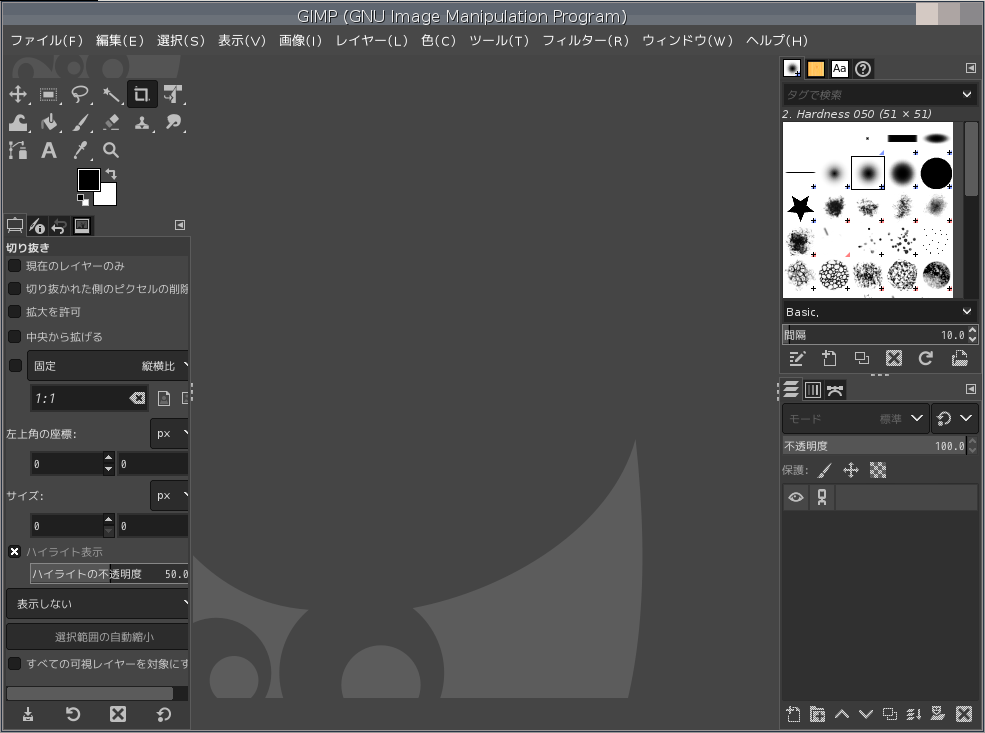Select the Smudge tool
The height and width of the screenshot is (733, 985).
coord(173,122)
